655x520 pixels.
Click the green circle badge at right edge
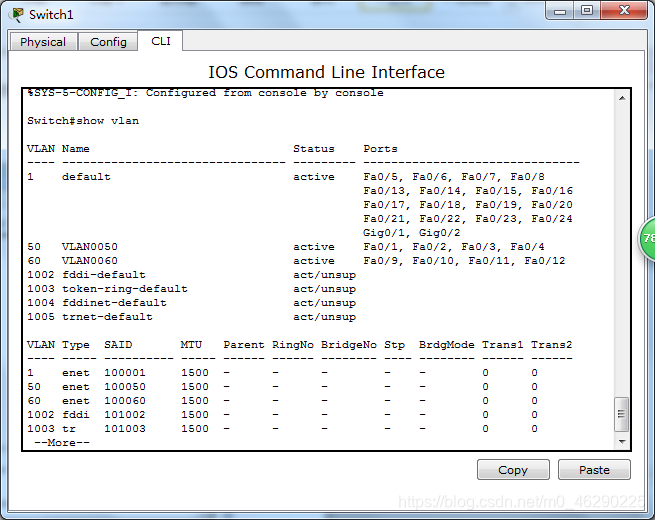tap(647, 238)
